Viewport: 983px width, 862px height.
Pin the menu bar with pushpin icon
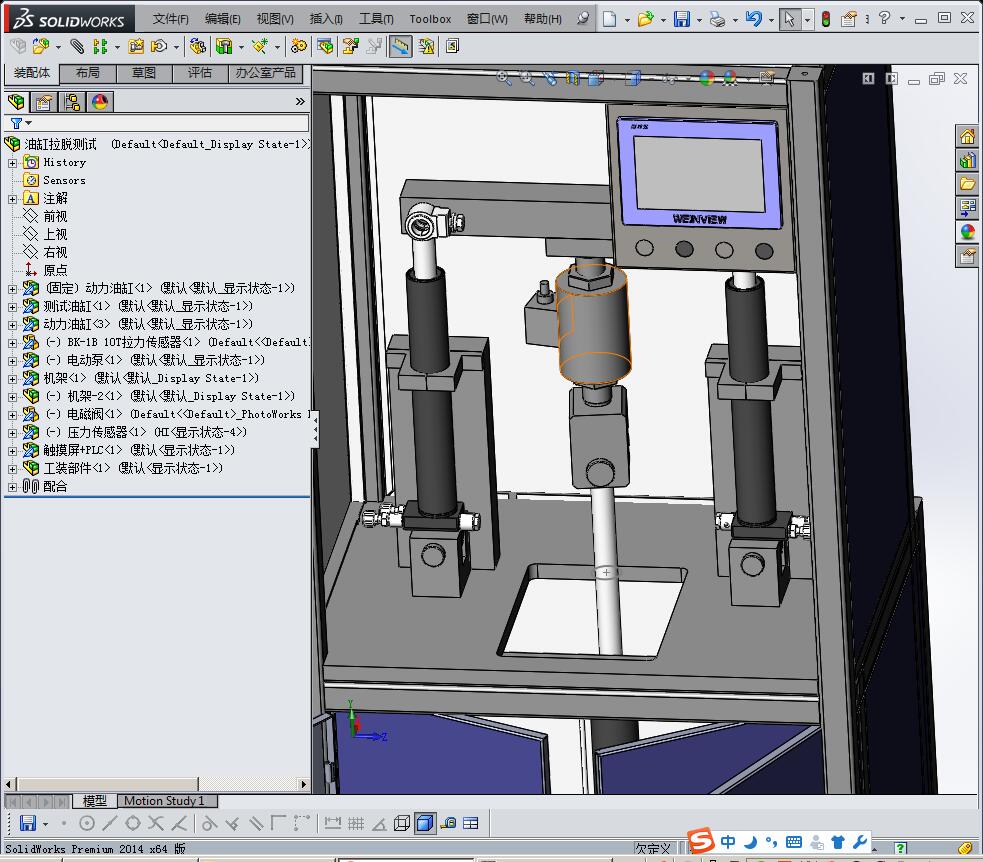[583, 19]
